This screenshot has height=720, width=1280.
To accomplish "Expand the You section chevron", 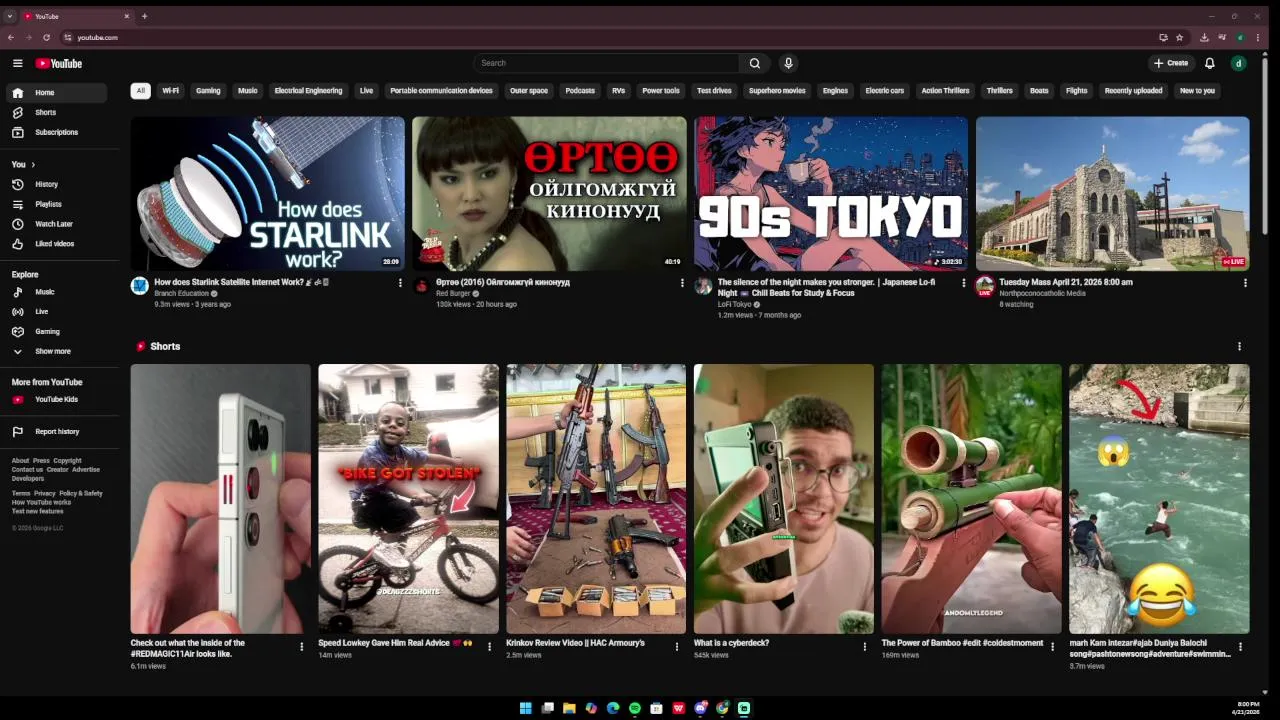I will 33,164.
